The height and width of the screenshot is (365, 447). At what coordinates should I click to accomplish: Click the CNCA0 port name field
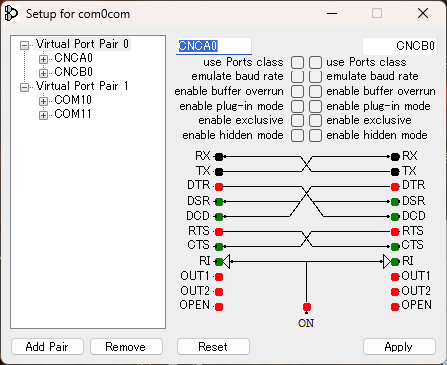[214, 46]
